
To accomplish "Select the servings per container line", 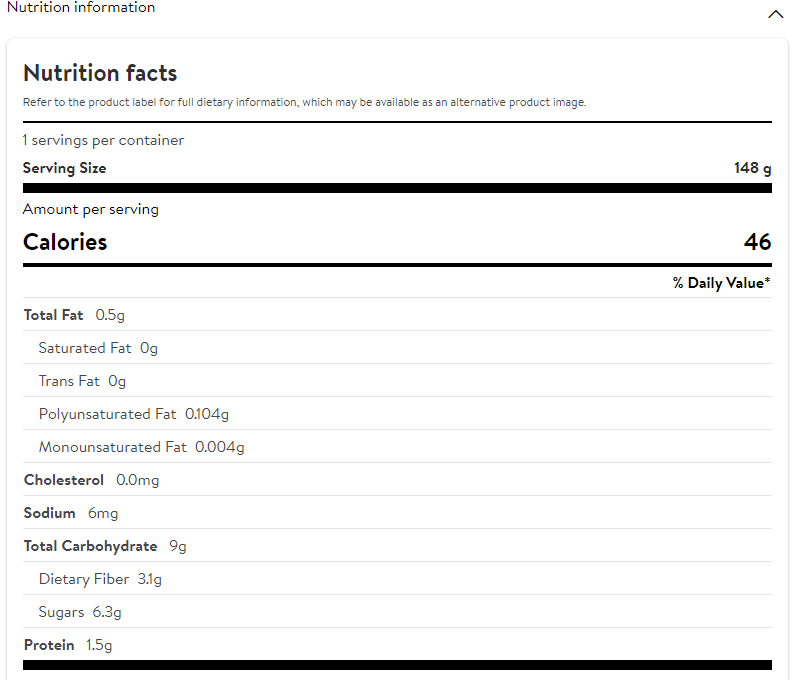I will (x=104, y=140).
